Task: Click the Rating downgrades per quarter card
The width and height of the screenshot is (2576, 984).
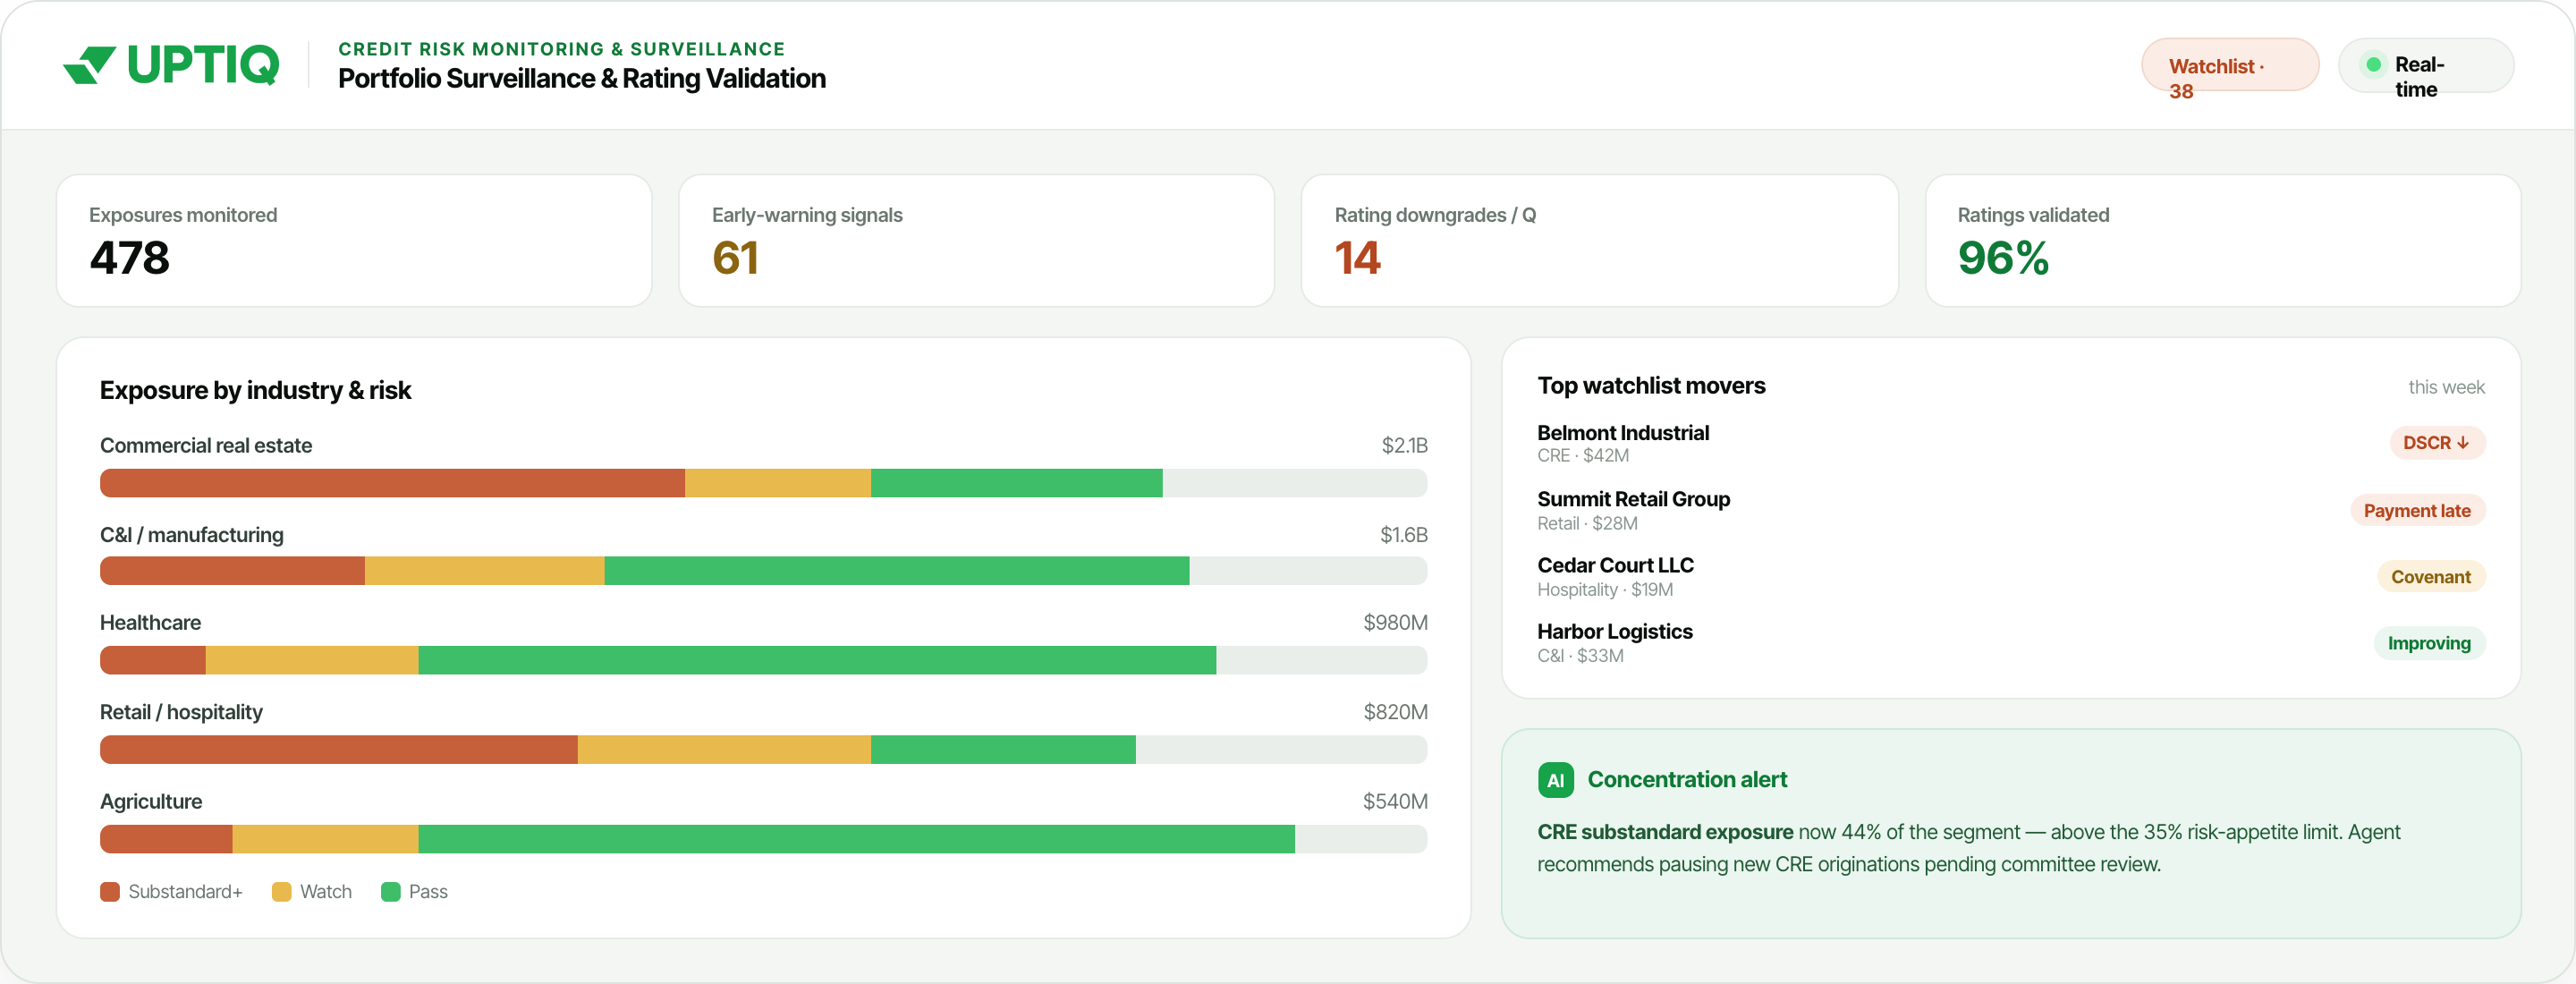Action: click(1599, 241)
